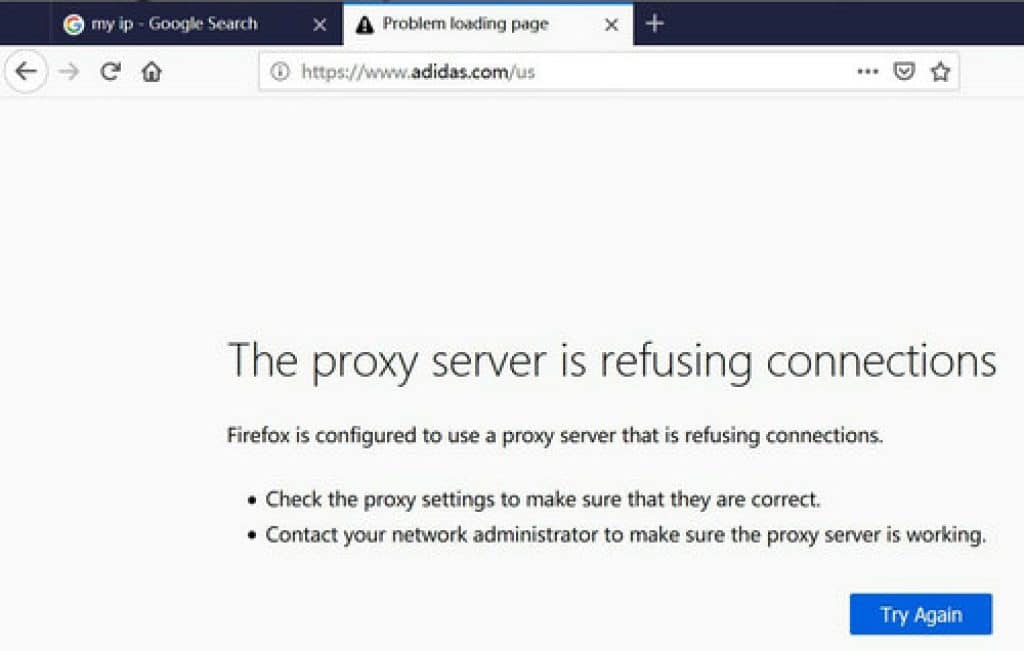The width and height of the screenshot is (1024, 651).
Task: Click the Google favicon on first tab
Action: 74,24
